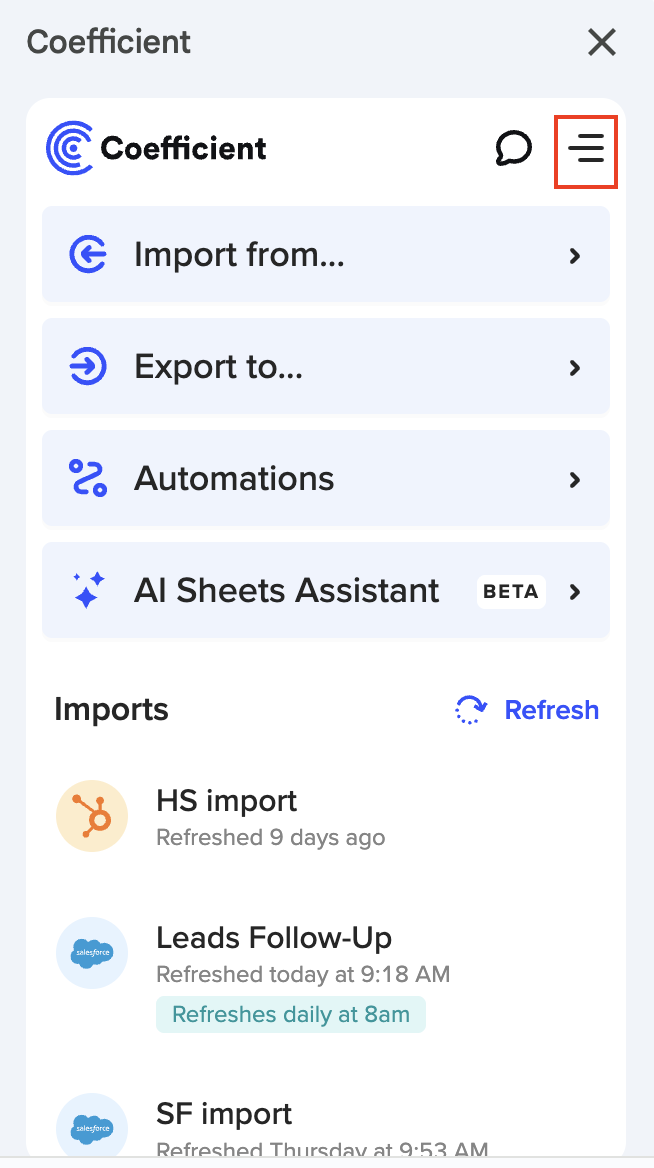Click the AI sparkle stars icon
This screenshot has height=1168, width=654.
coord(88,591)
